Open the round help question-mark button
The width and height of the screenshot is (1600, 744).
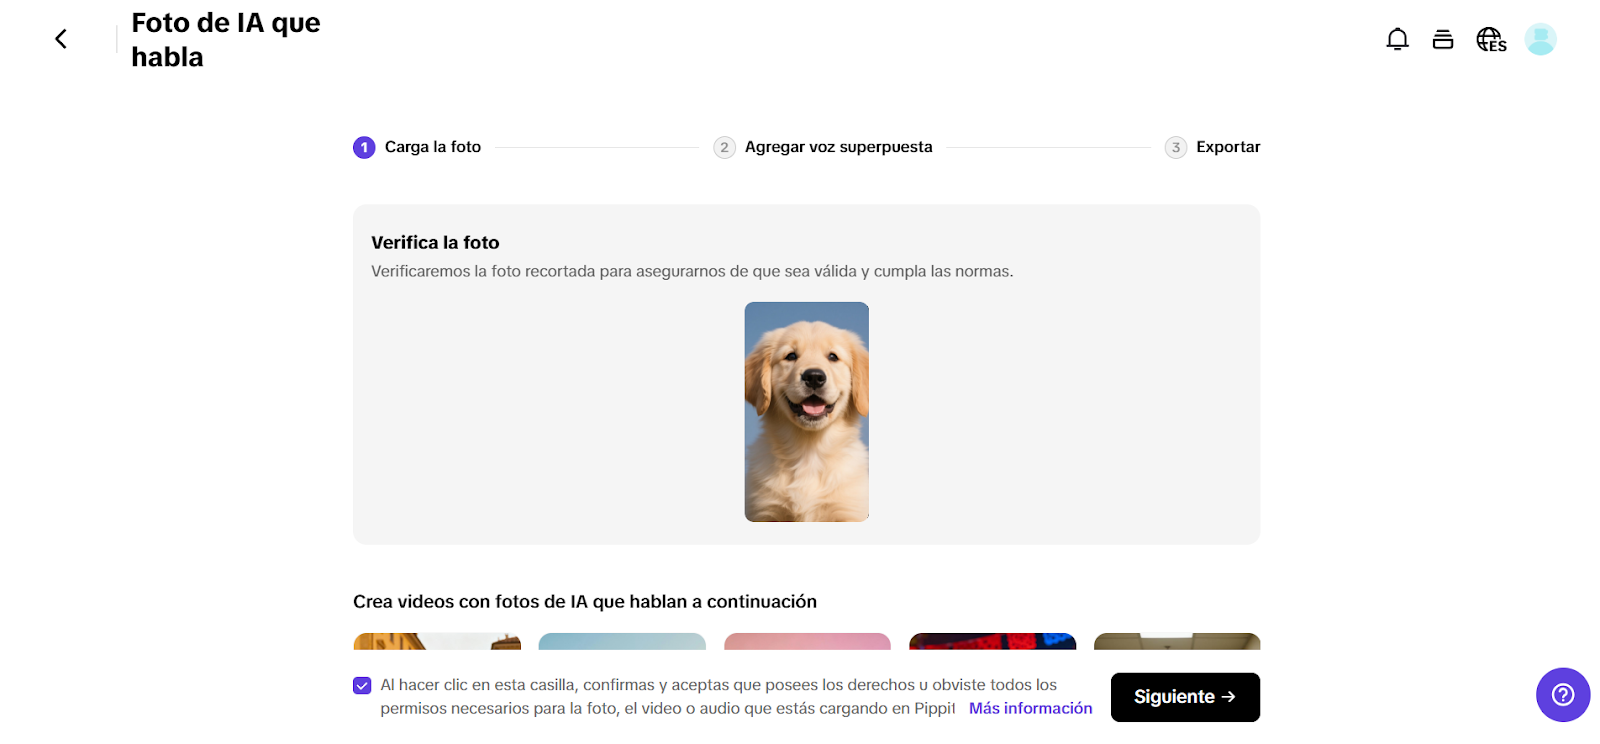tap(1562, 694)
